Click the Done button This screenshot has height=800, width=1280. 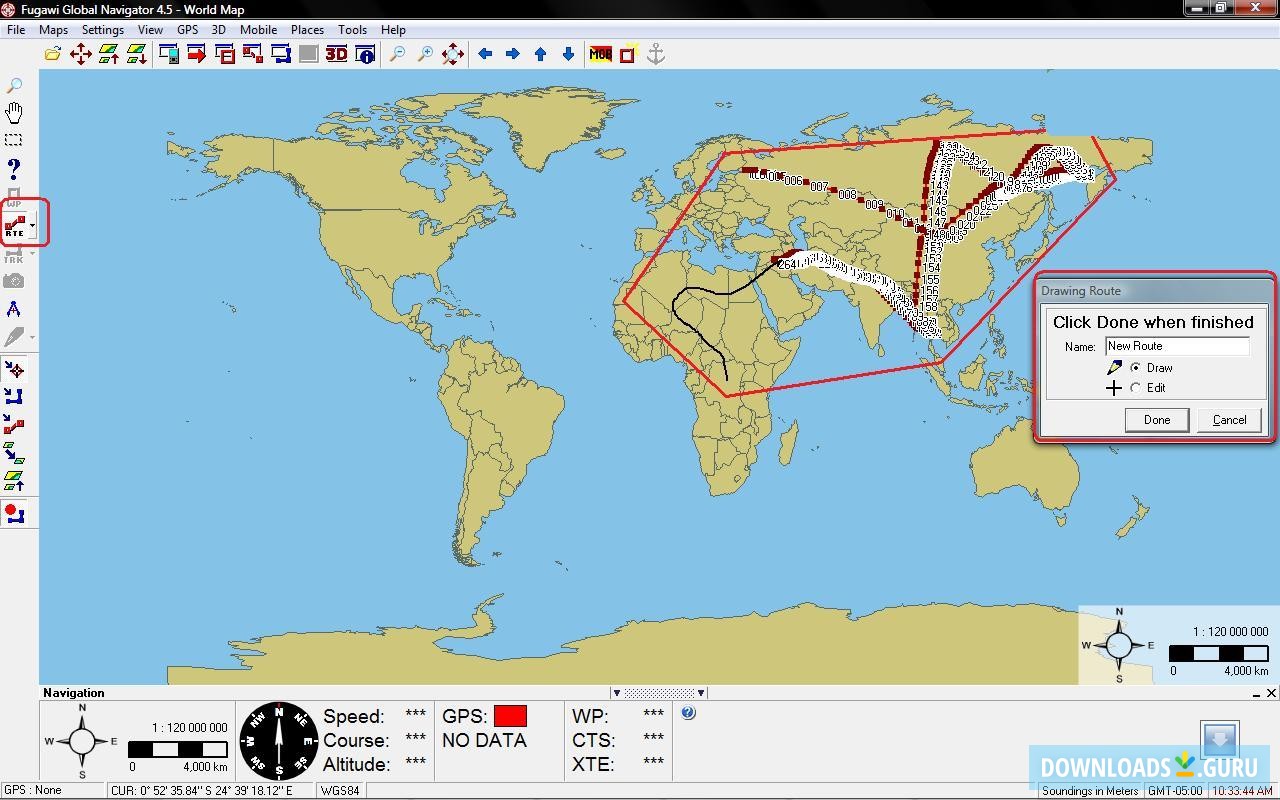1157,420
